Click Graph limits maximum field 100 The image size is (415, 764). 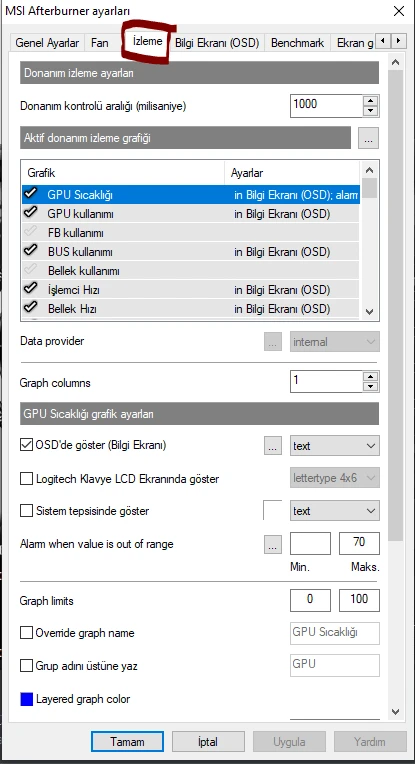359,600
